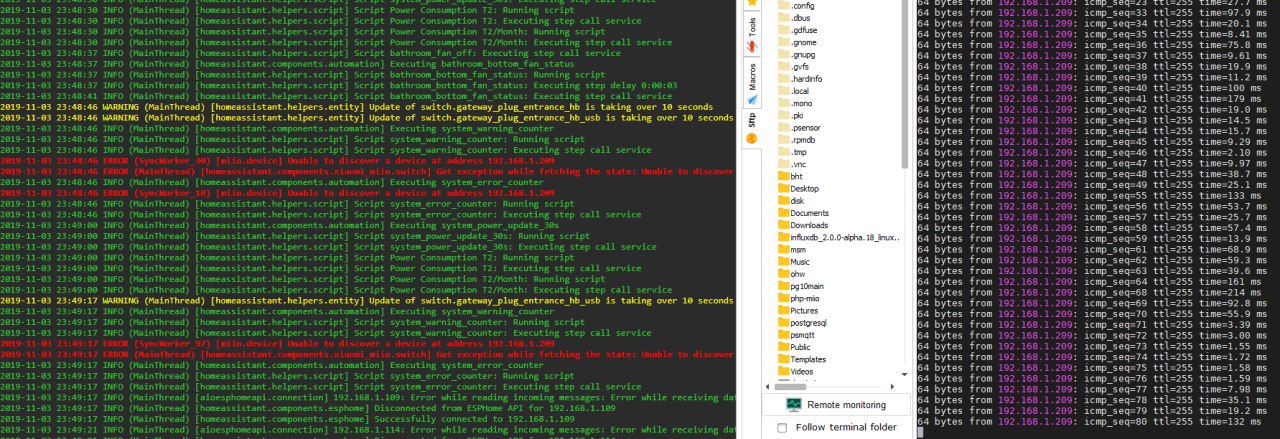Select the ohw folder
The height and width of the screenshot is (439, 1280).
tap(791, 273)
